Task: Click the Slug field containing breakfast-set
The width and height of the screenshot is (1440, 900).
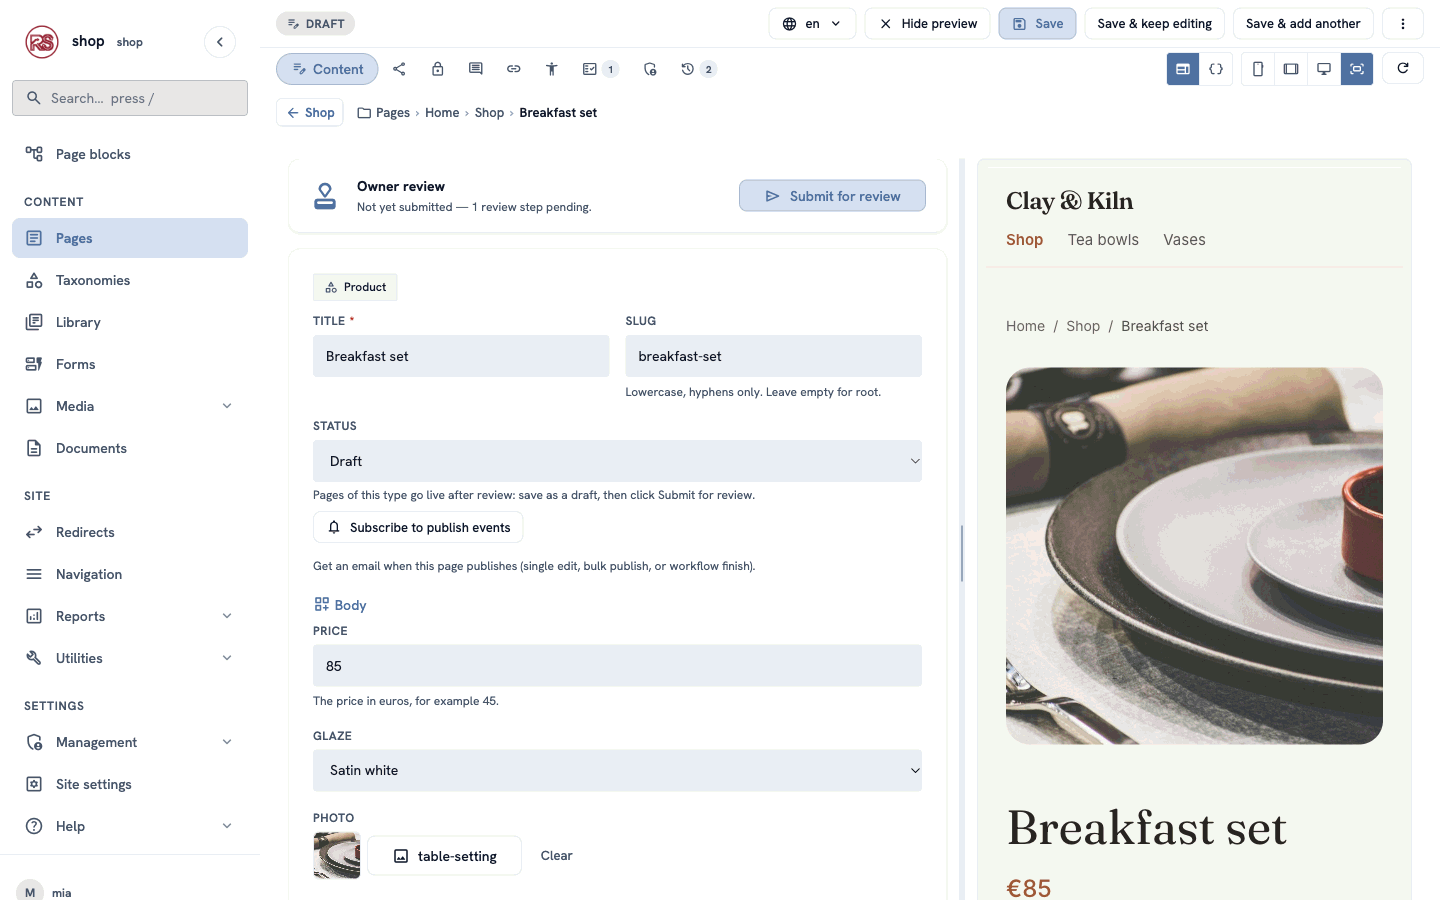Action: pos(773,356)
